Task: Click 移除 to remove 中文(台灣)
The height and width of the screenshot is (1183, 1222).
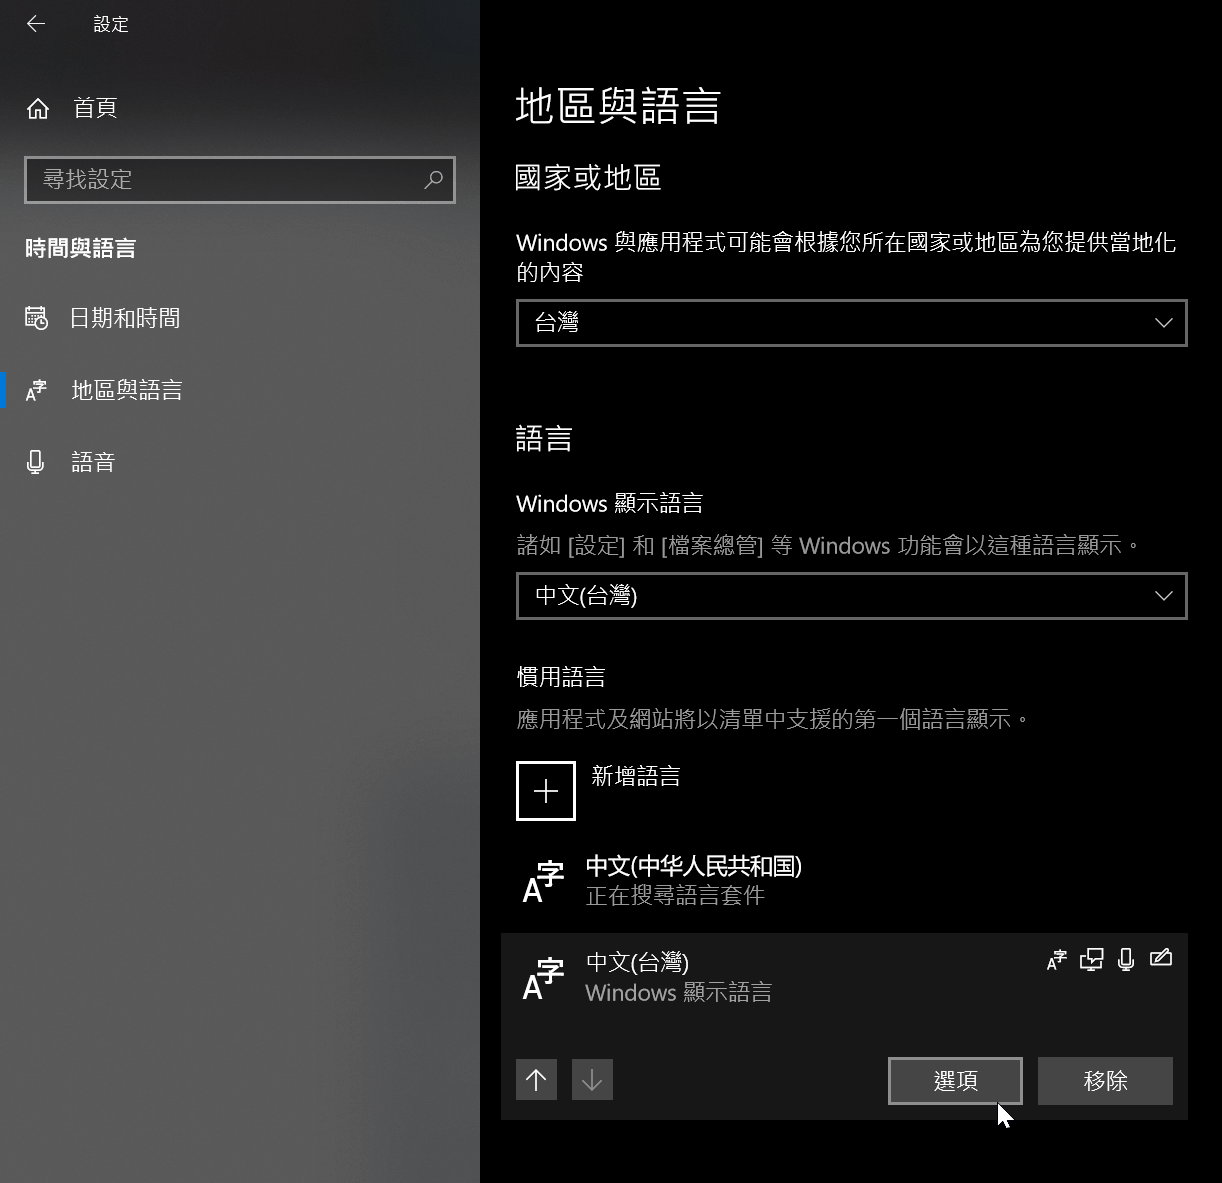Action: [1105, 1081]
